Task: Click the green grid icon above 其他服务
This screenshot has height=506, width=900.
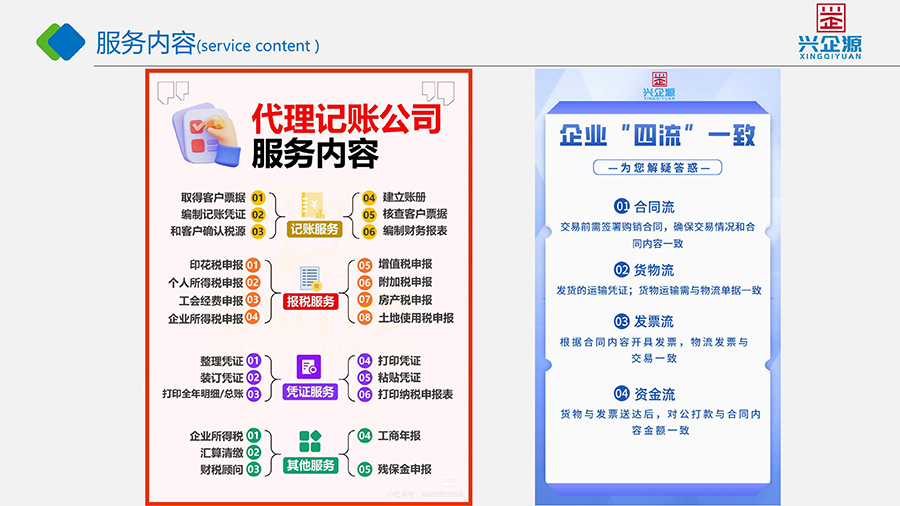Action: point(310,442)
